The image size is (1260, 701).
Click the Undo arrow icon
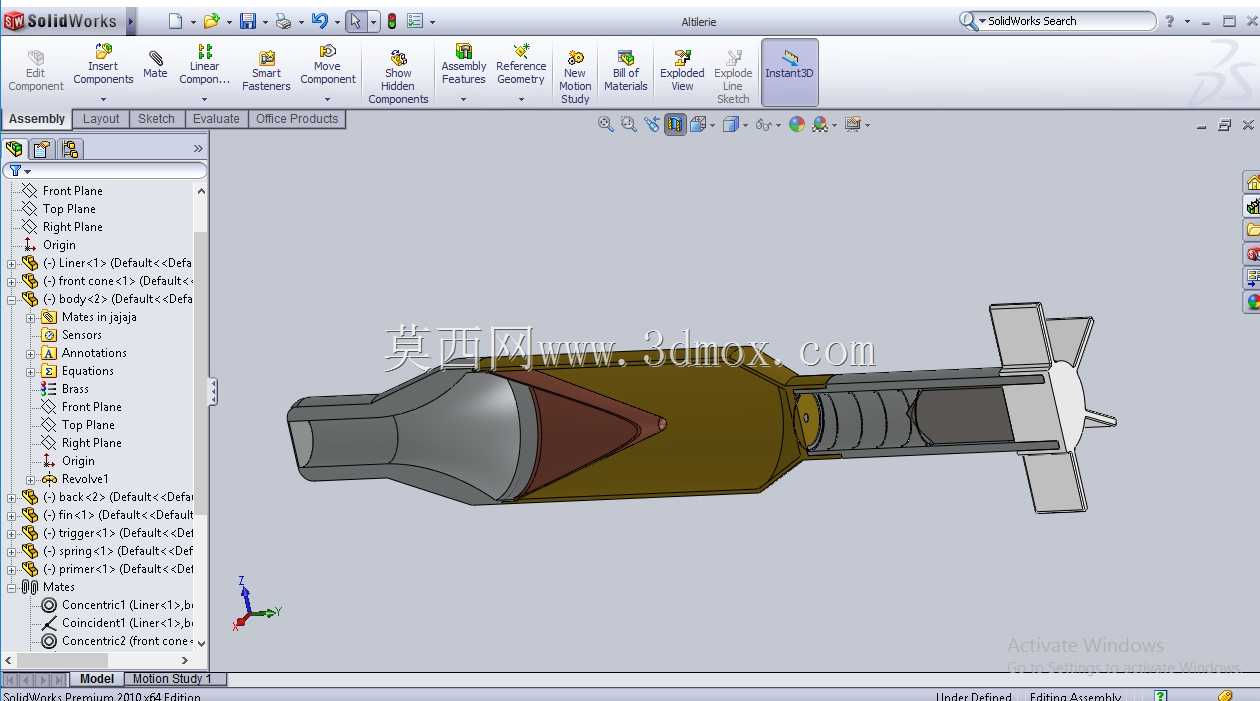(x=319, y=21)
